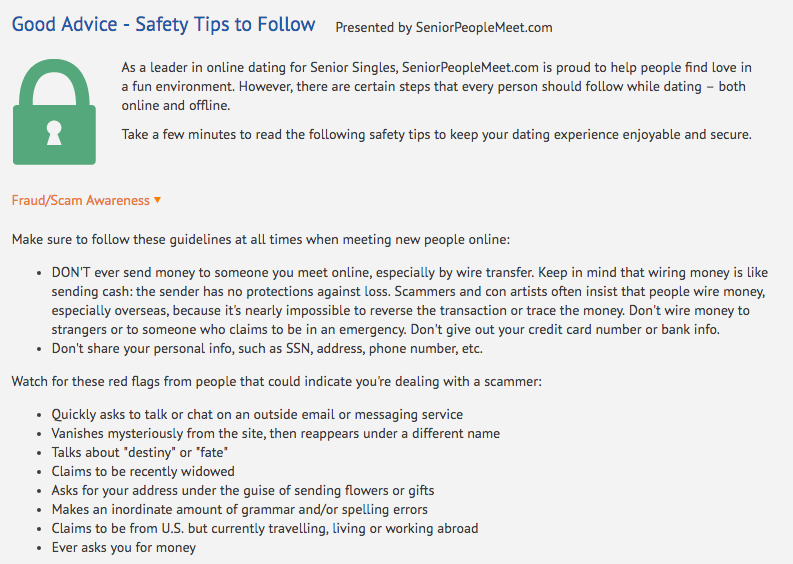This screenshot has height=564, width=793.
Task: Click the 'Ever asks you for money' bullet
Action: tap(124, 547)
